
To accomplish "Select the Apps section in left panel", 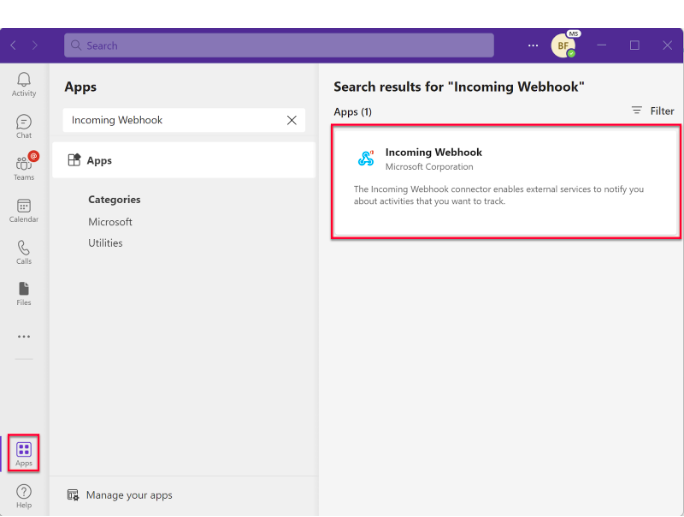I will tap(99, 160).
